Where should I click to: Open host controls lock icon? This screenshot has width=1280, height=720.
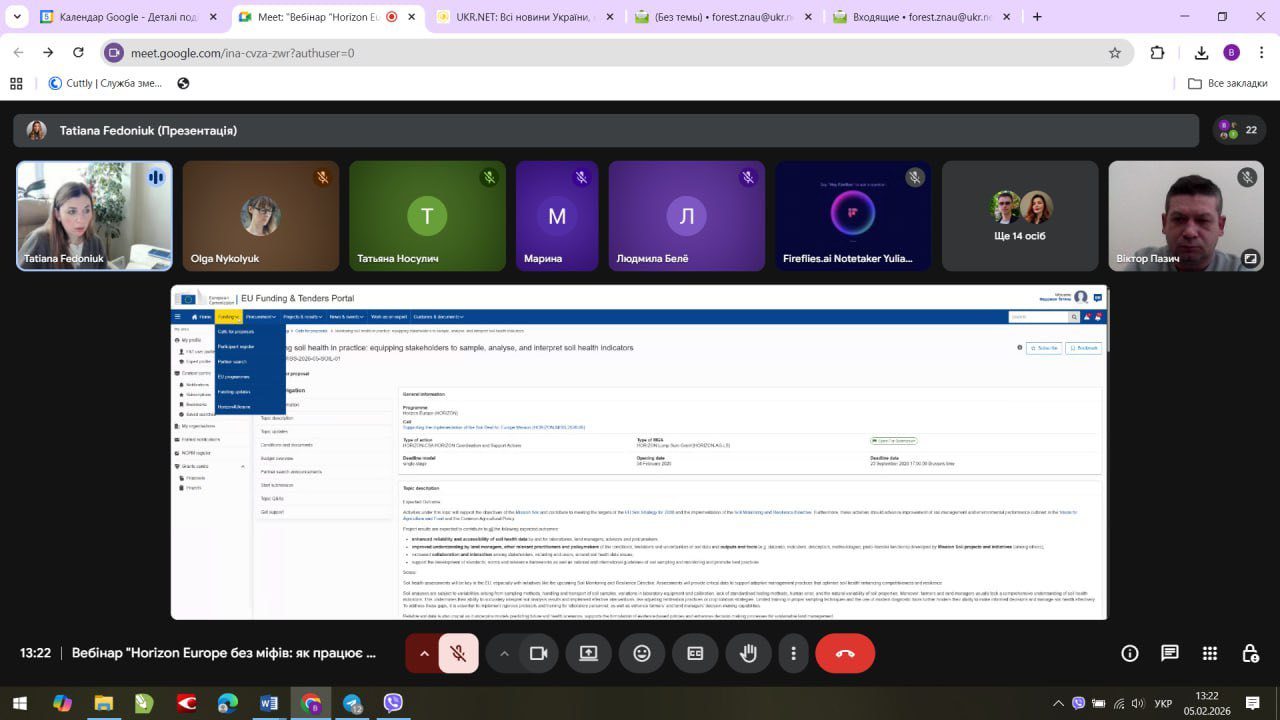coord(1250,653)
